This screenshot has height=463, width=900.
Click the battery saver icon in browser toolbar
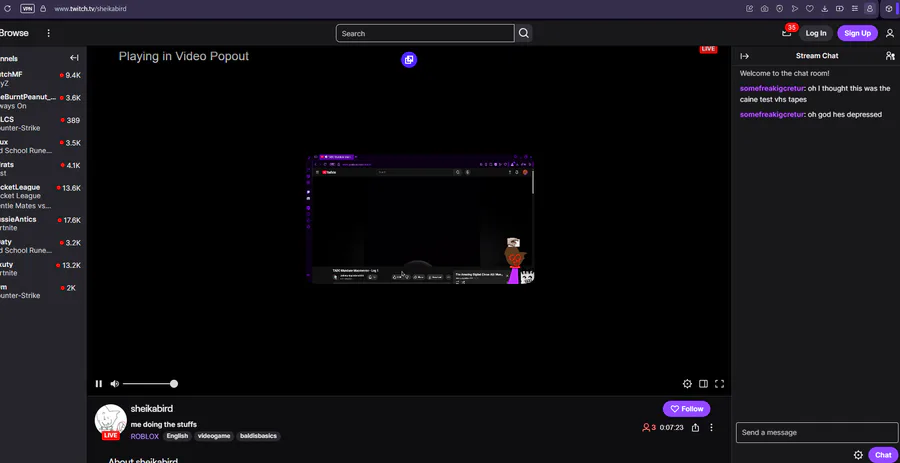tap(840, 9)
